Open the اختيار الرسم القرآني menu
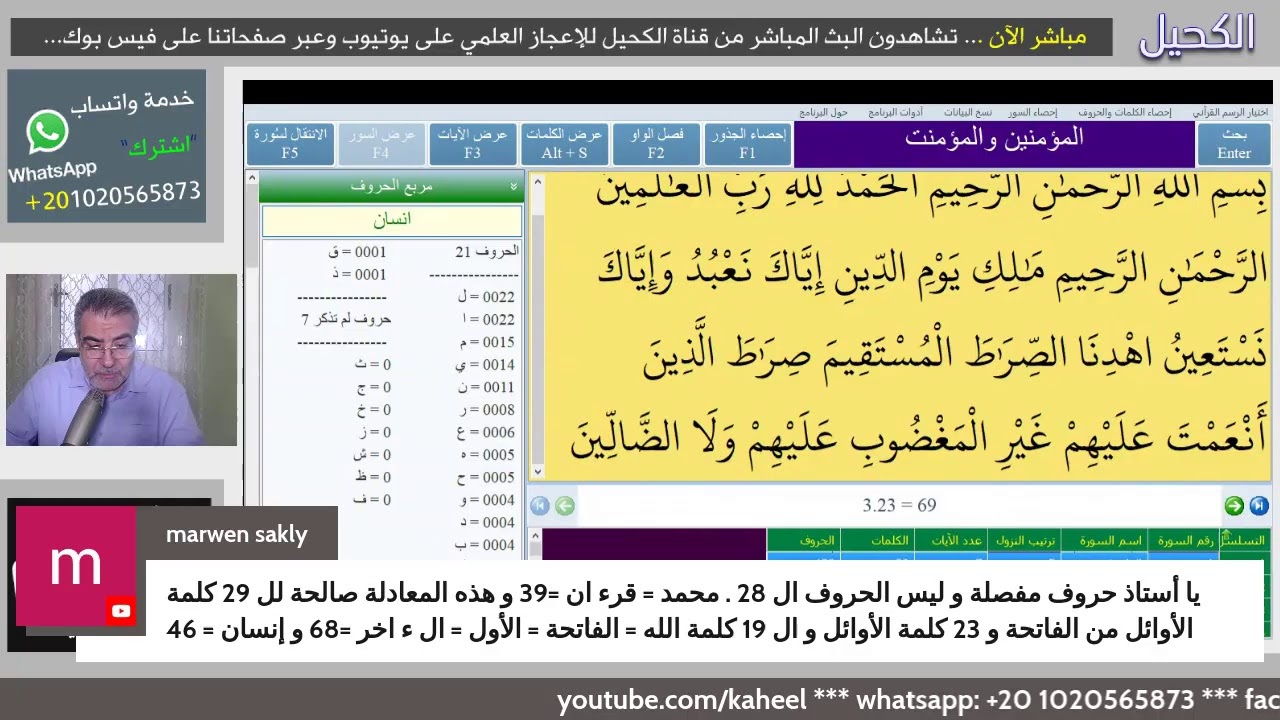 (x=1230, y=113)
